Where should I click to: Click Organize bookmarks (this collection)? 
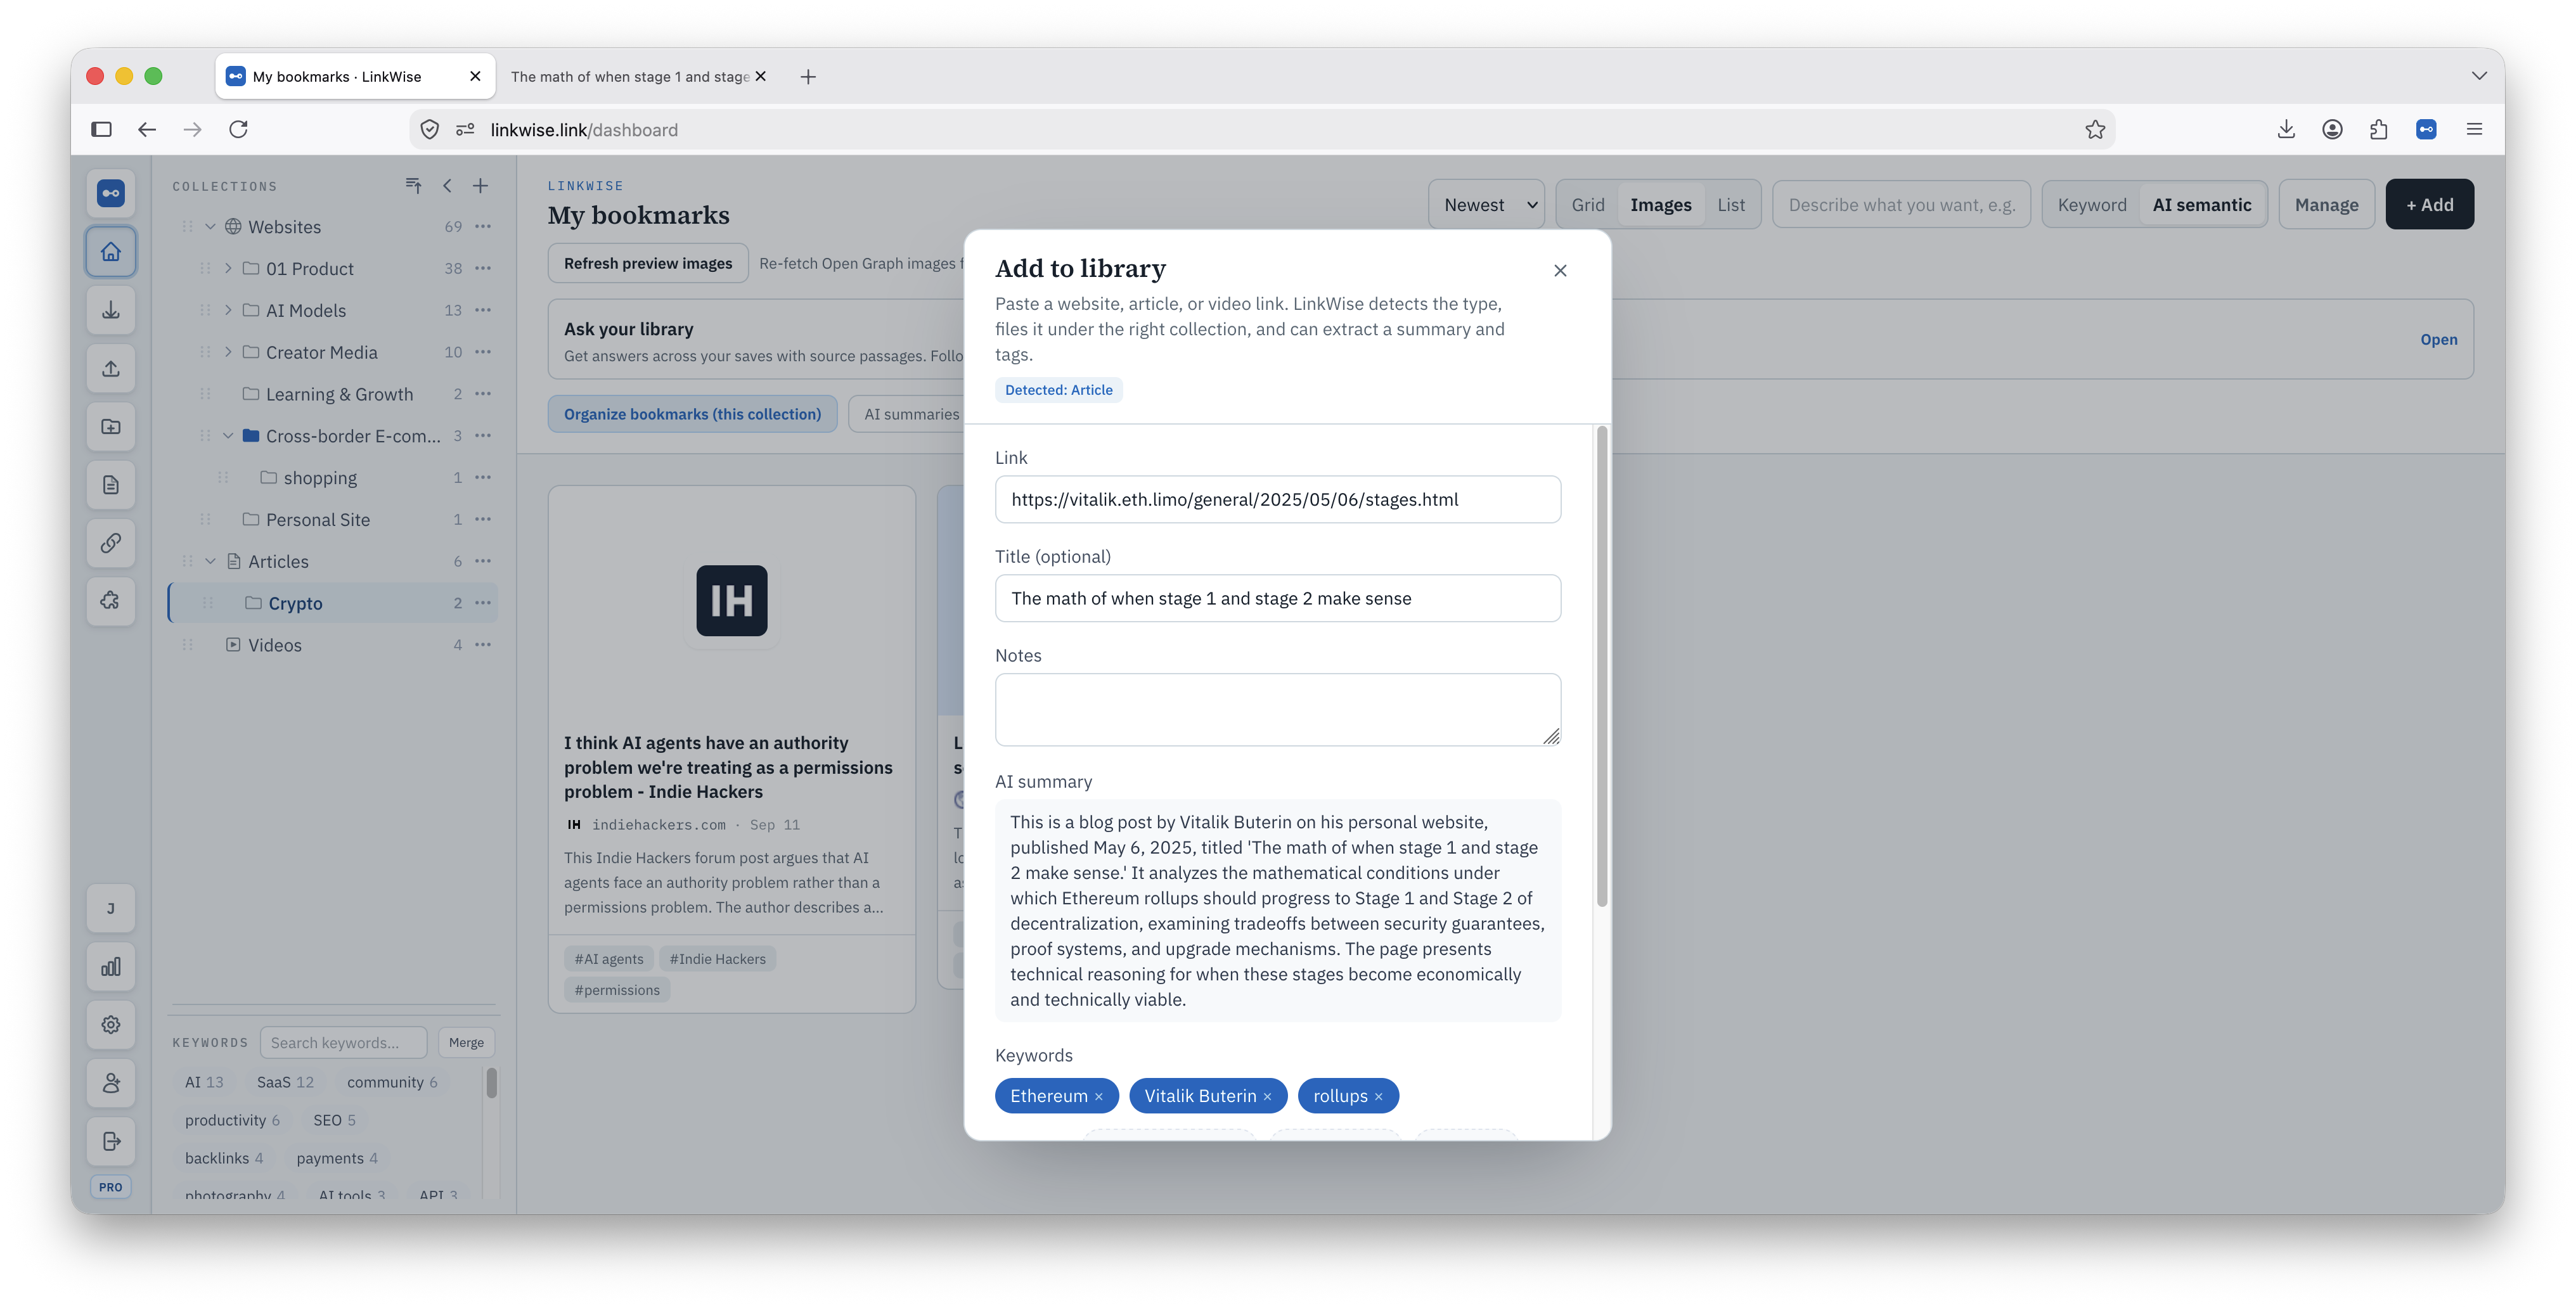[692, 414]
